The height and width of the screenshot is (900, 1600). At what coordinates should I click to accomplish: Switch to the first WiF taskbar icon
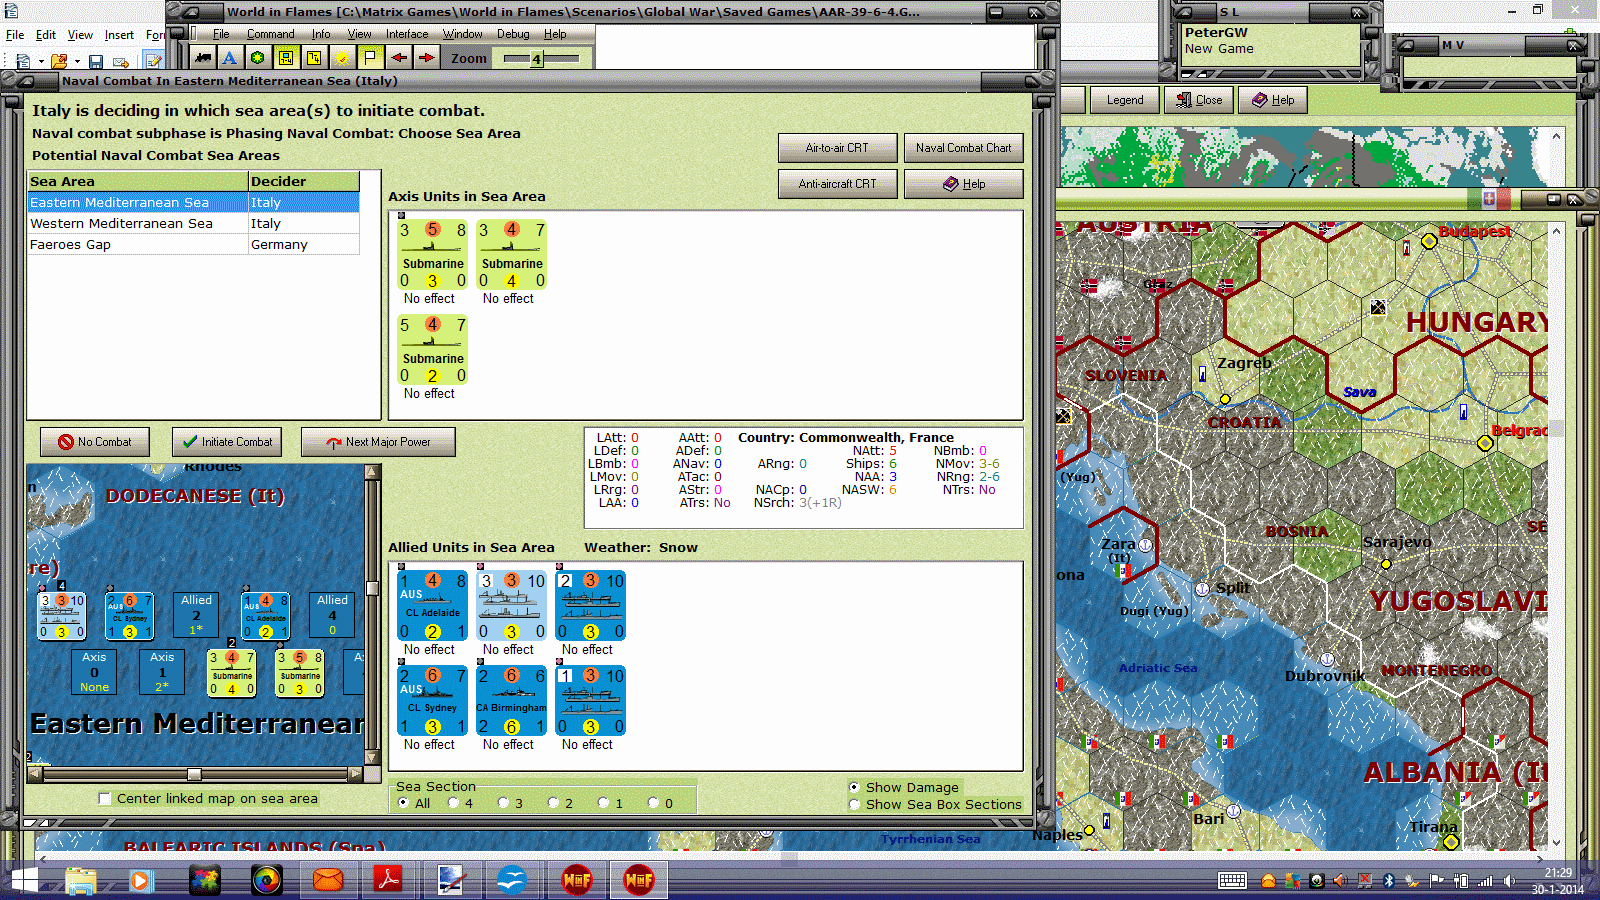pyautogui.click(x=577, y=880)
